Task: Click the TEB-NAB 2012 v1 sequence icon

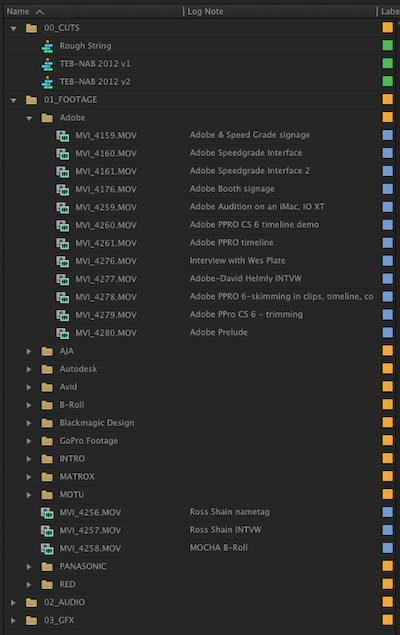Action: 47,64
